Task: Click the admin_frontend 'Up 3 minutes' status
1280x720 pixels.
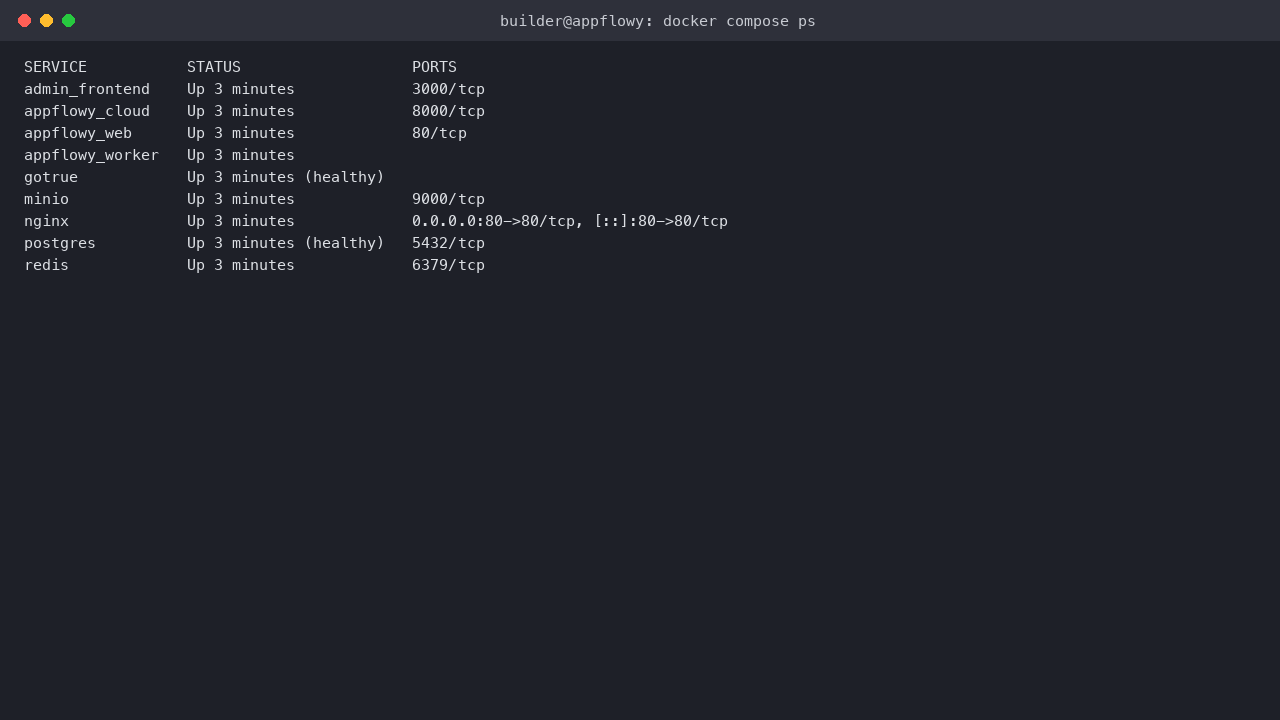Action: click(x=241, y=89)
